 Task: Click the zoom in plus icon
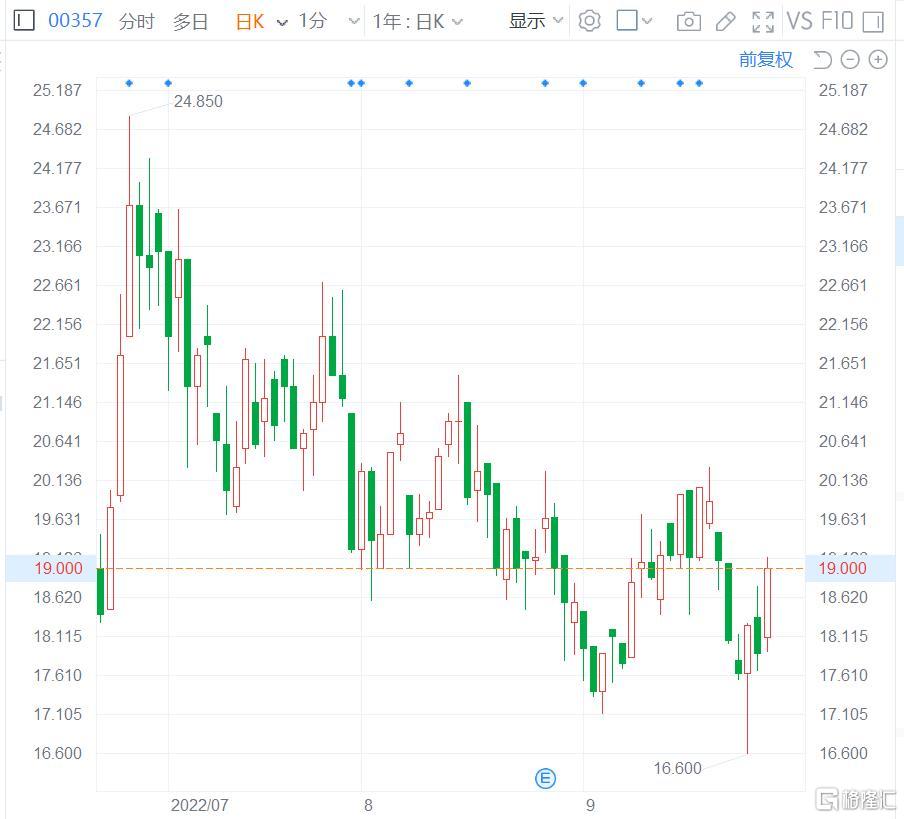[878, 60]
